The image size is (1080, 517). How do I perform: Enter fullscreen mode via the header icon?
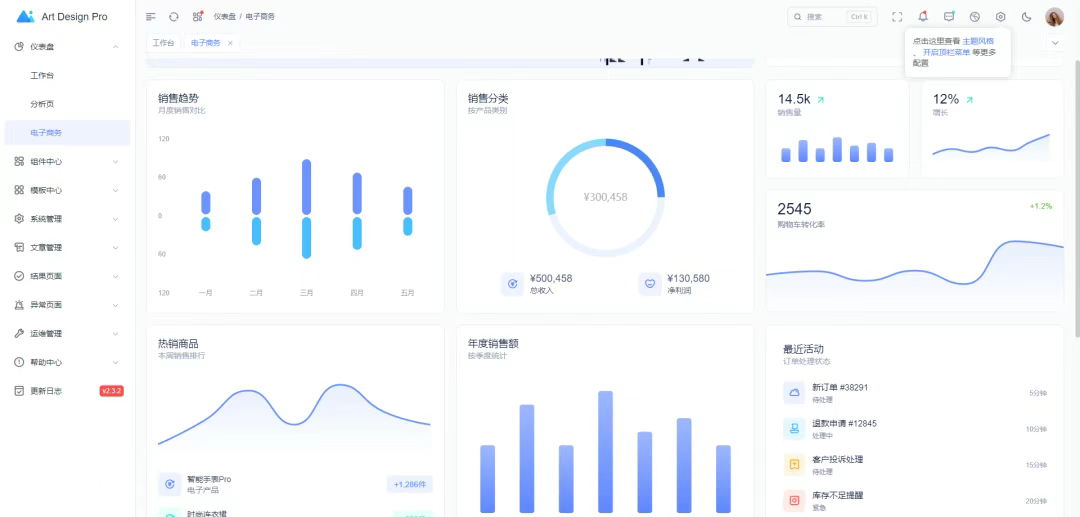[x=897, y=17]
